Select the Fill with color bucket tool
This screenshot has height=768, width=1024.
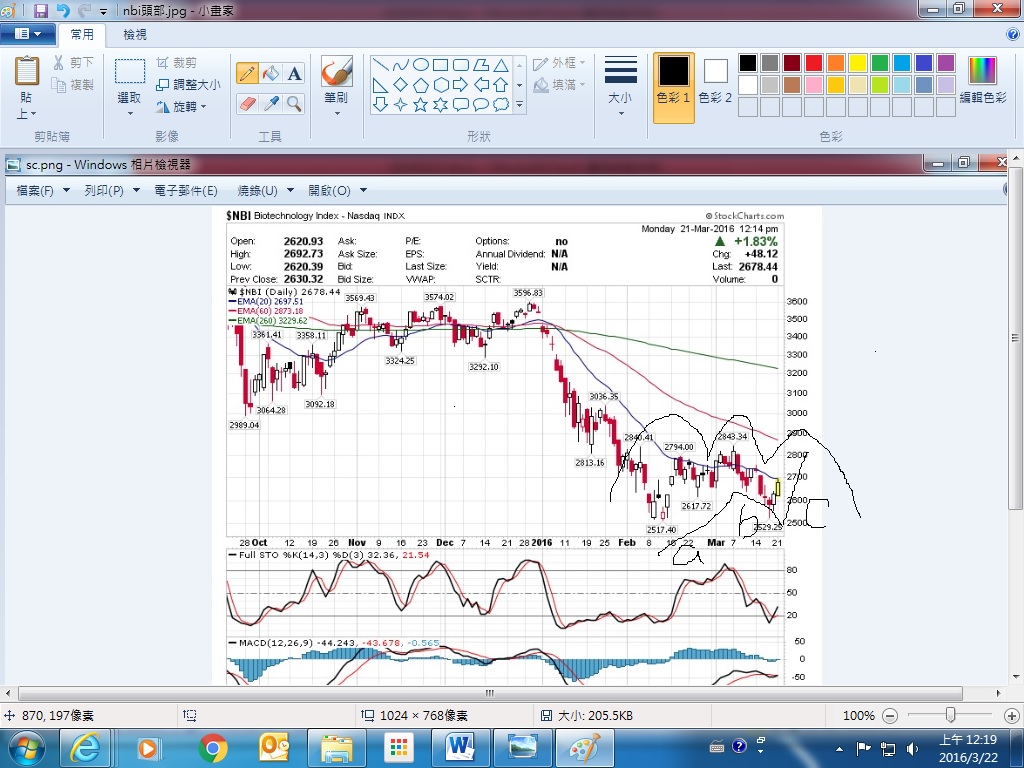270,73
